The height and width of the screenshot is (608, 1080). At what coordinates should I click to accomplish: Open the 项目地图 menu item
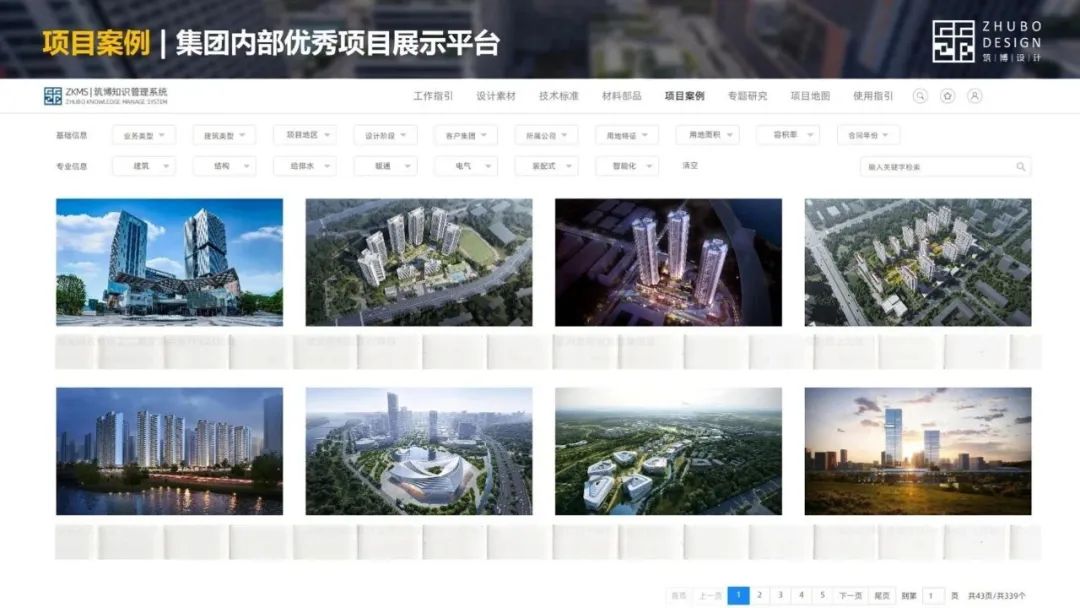(812, 96)
